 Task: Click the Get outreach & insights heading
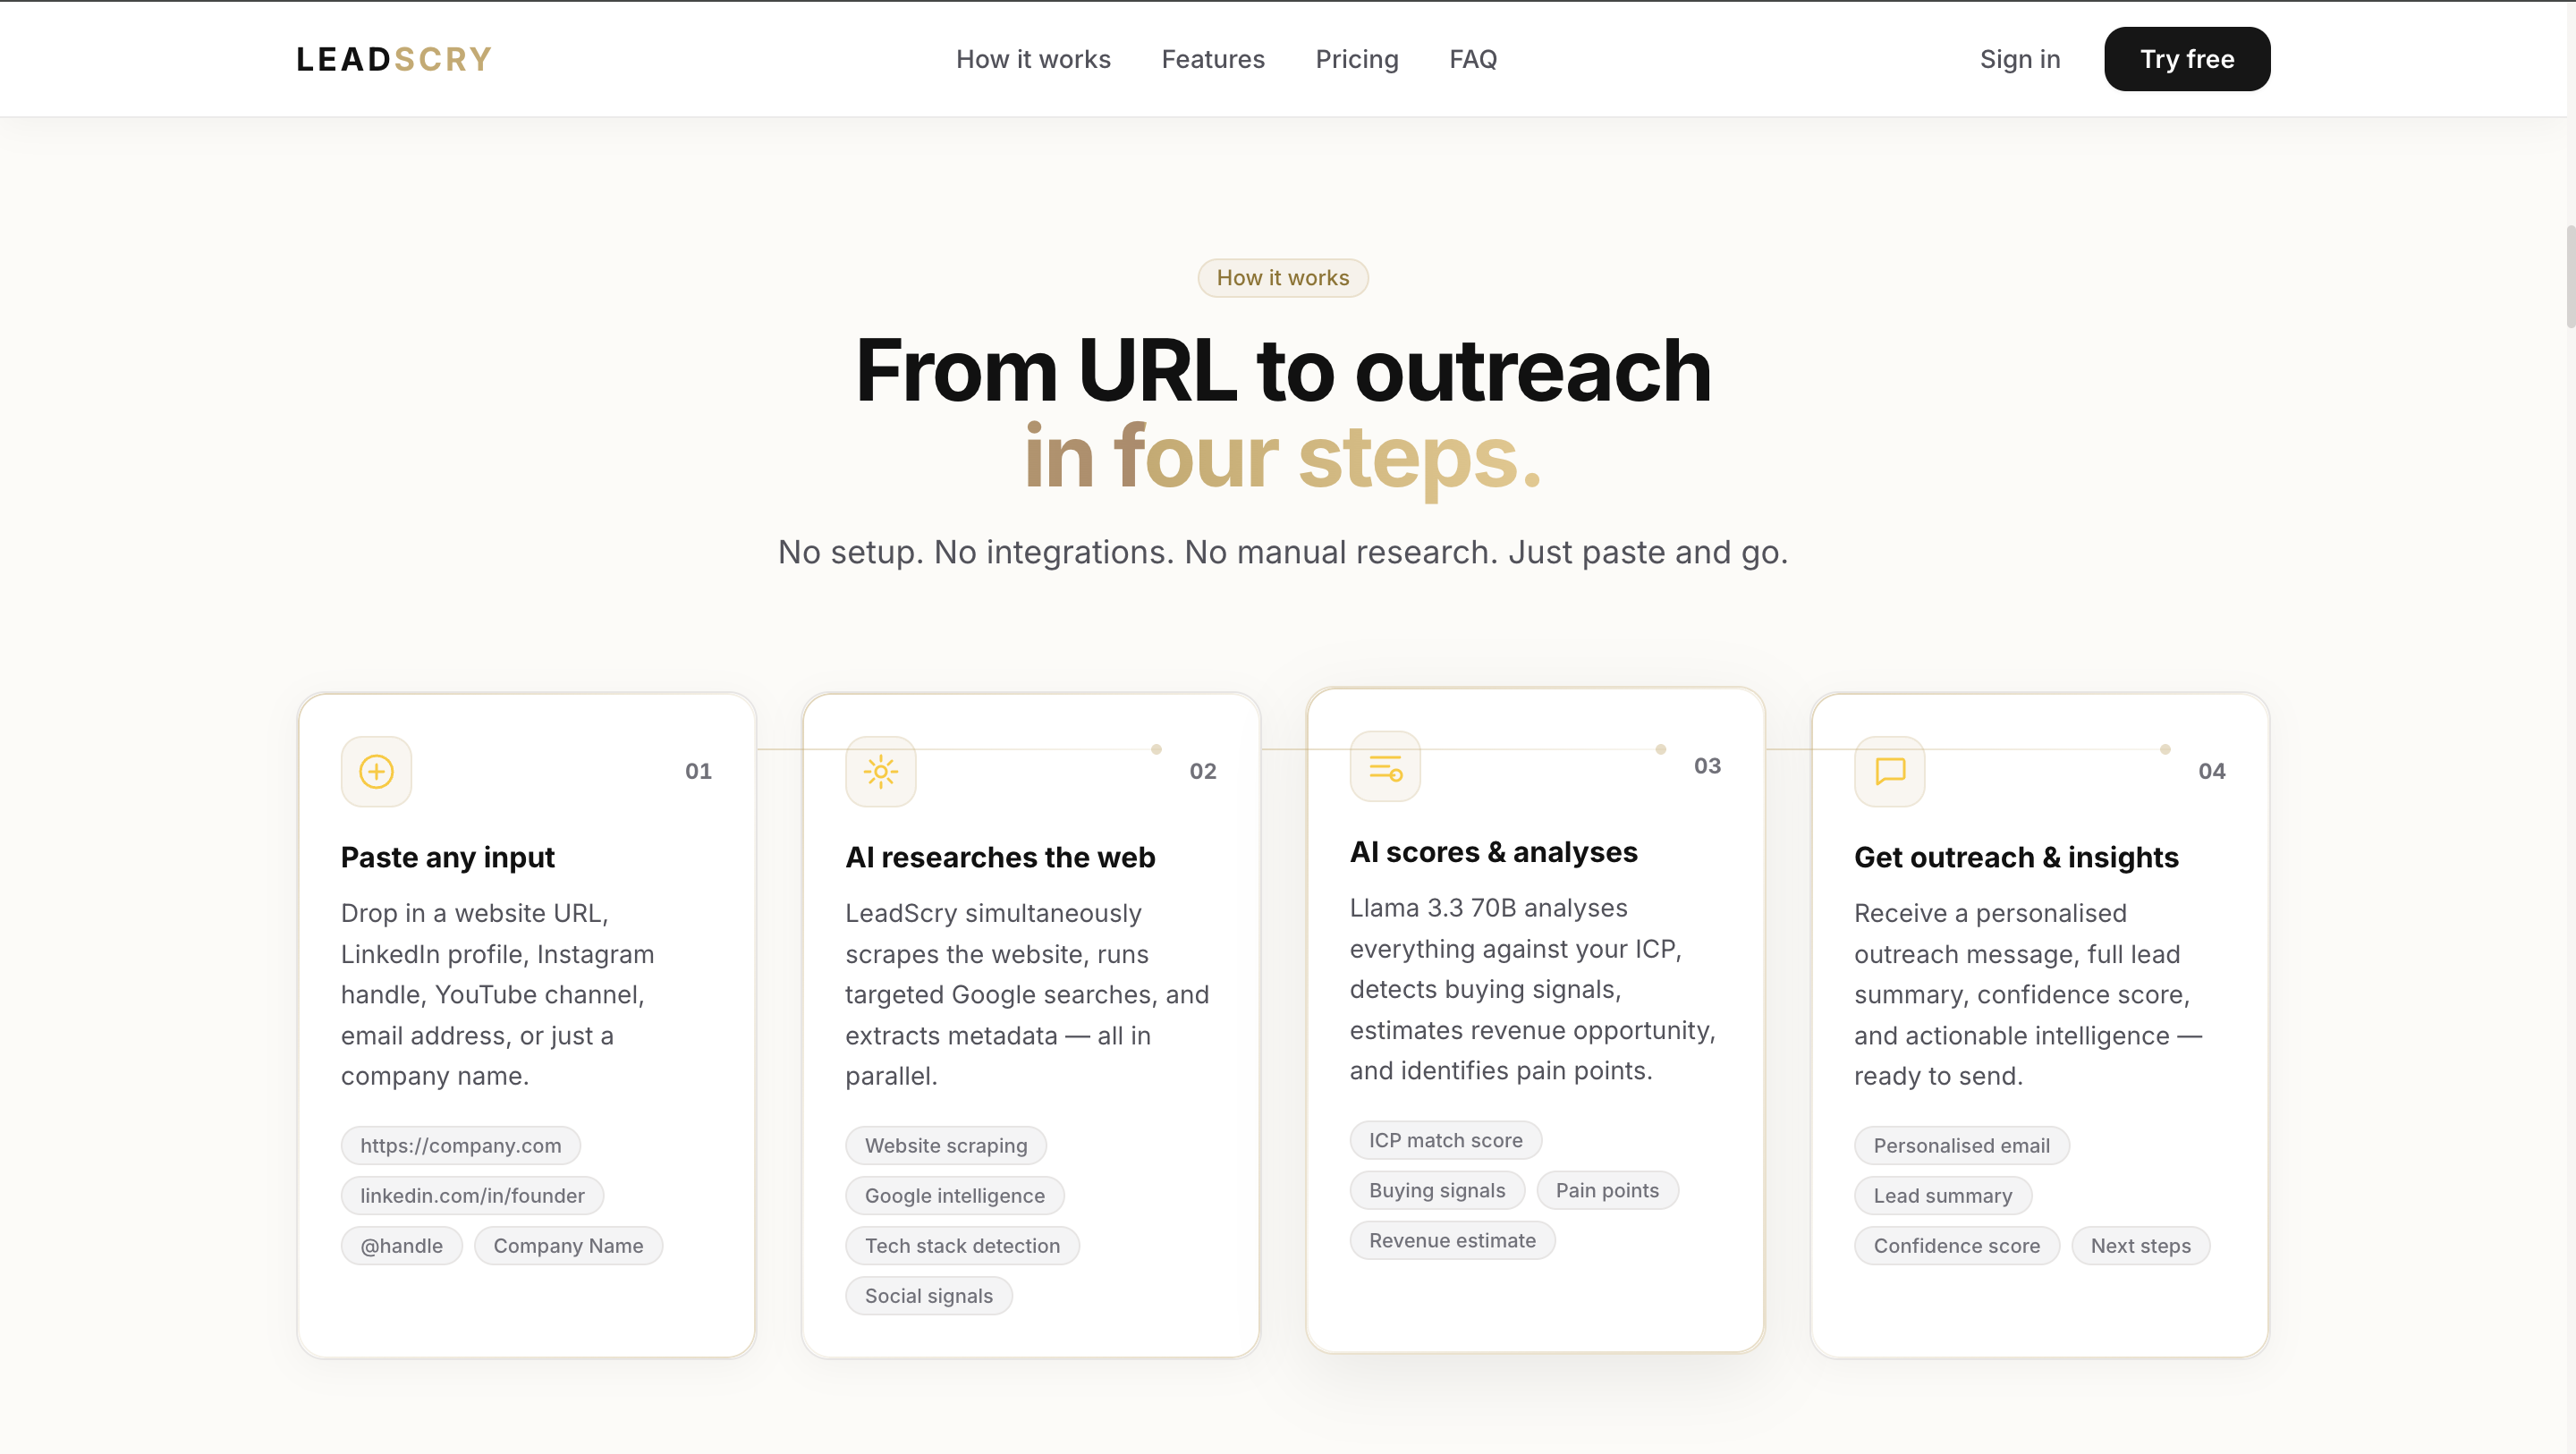2016,857
